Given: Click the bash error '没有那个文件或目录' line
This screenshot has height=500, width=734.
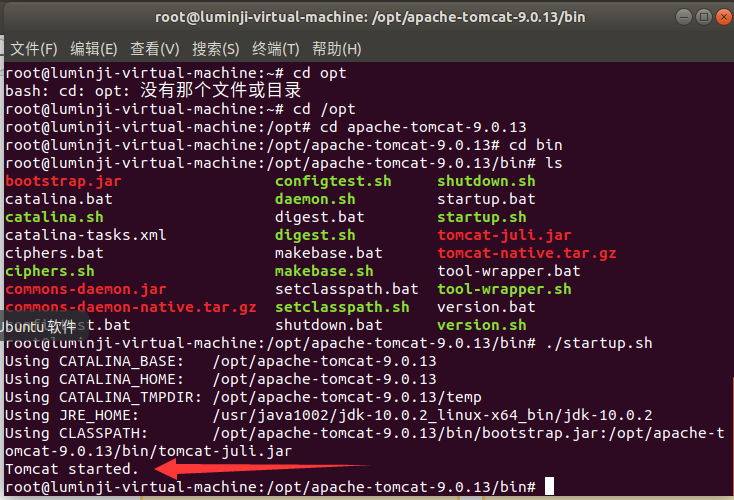Looking at the screenshot, I should (x=153, y=91).
